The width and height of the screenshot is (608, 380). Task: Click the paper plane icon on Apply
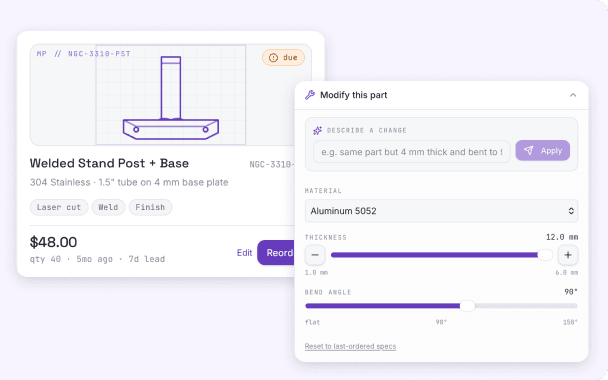[529, 150]
